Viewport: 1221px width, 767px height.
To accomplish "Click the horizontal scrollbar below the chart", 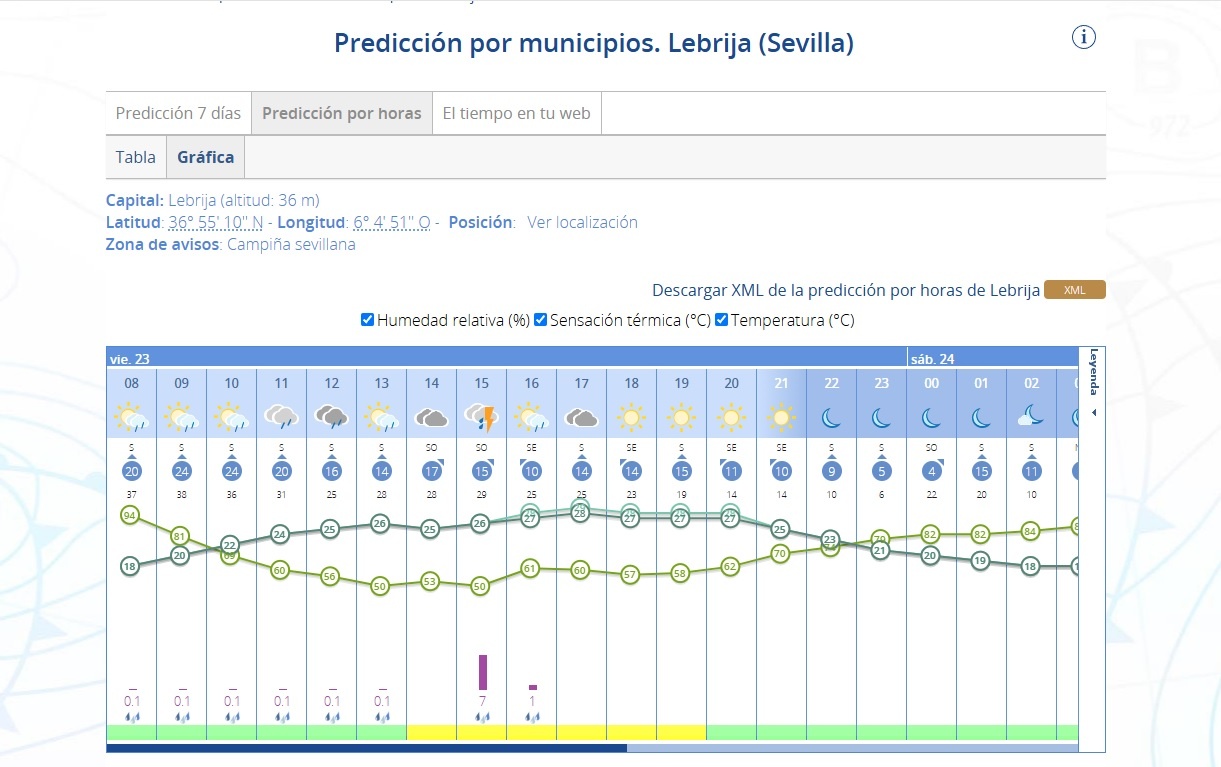I will tap(366, 747).
